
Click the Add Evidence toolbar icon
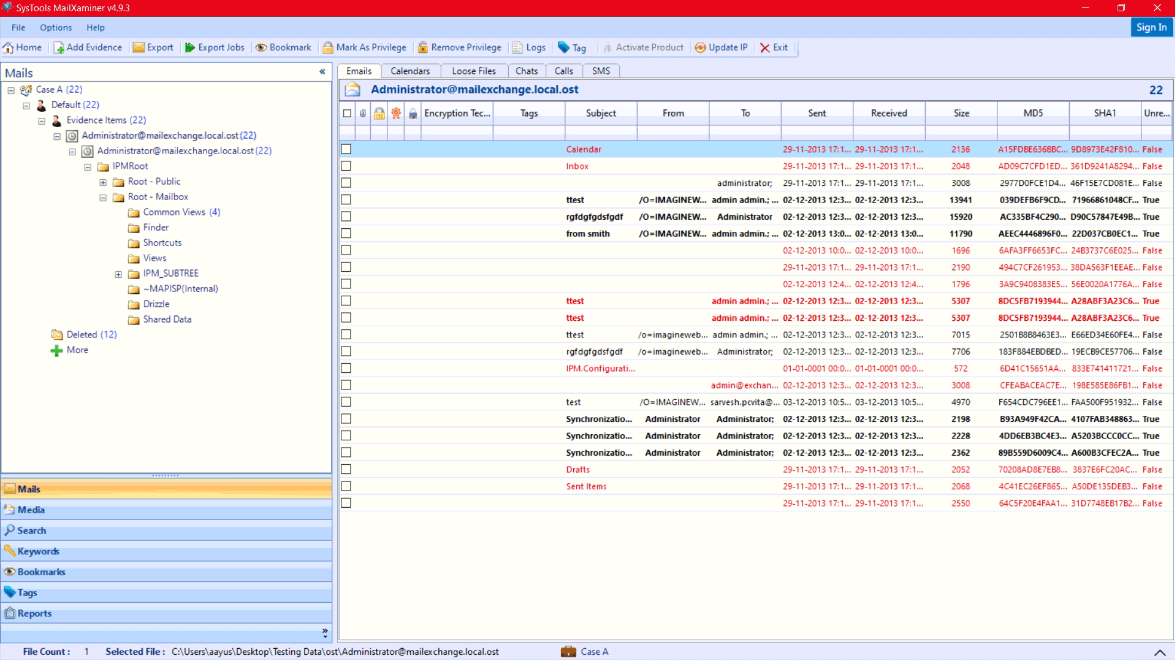tap(58, 47)
